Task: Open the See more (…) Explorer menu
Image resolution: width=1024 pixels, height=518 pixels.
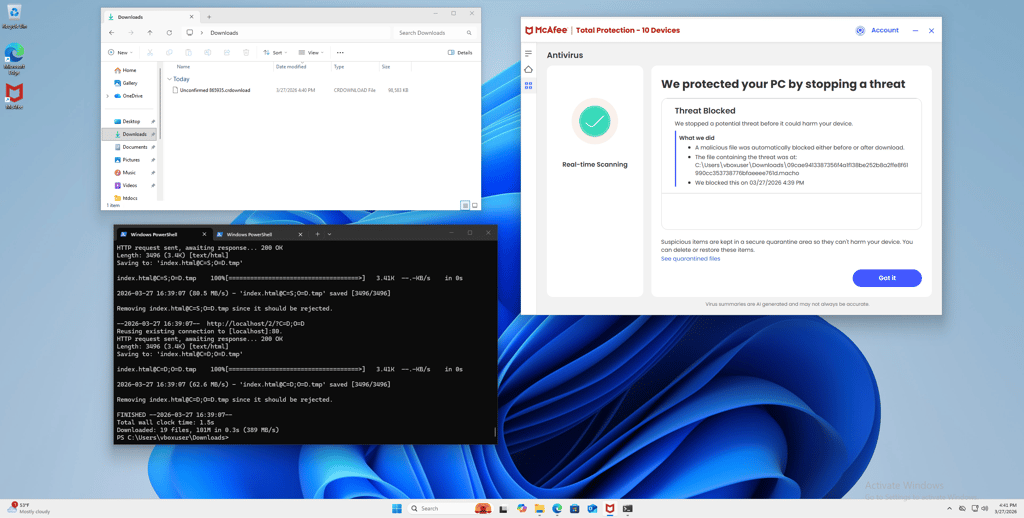Action: [340, 52]
